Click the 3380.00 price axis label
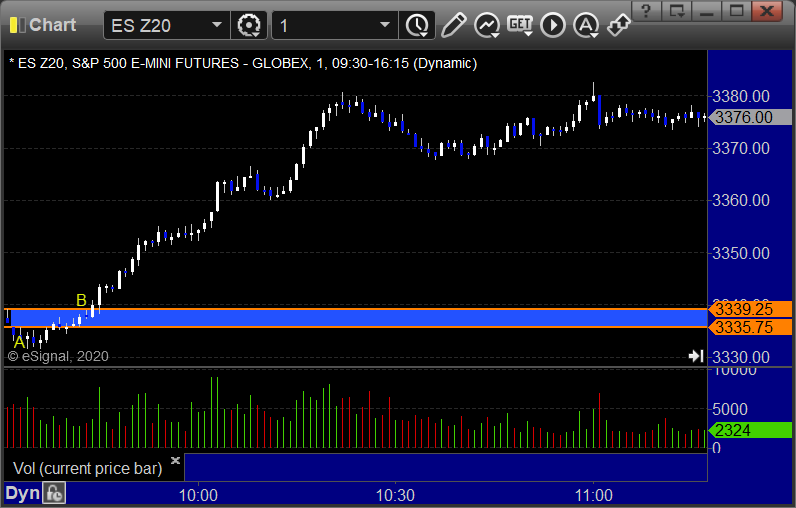 [x=741, y=96]
